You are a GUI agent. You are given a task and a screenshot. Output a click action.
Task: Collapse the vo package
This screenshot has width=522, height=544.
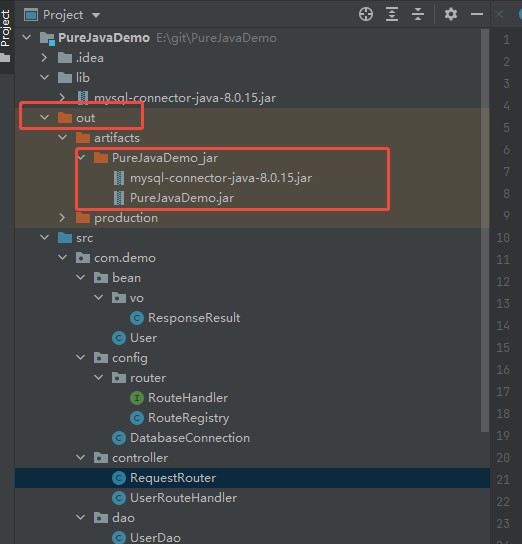[x=99, y=298]
